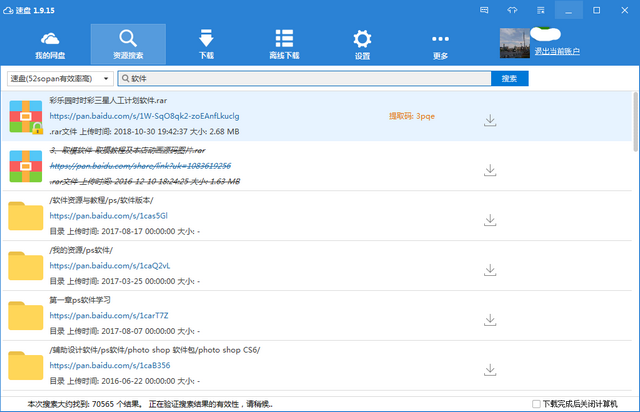Screen dimensions: 640x412
Task: Click the message icon in title bar
Action: pos(484,10)
